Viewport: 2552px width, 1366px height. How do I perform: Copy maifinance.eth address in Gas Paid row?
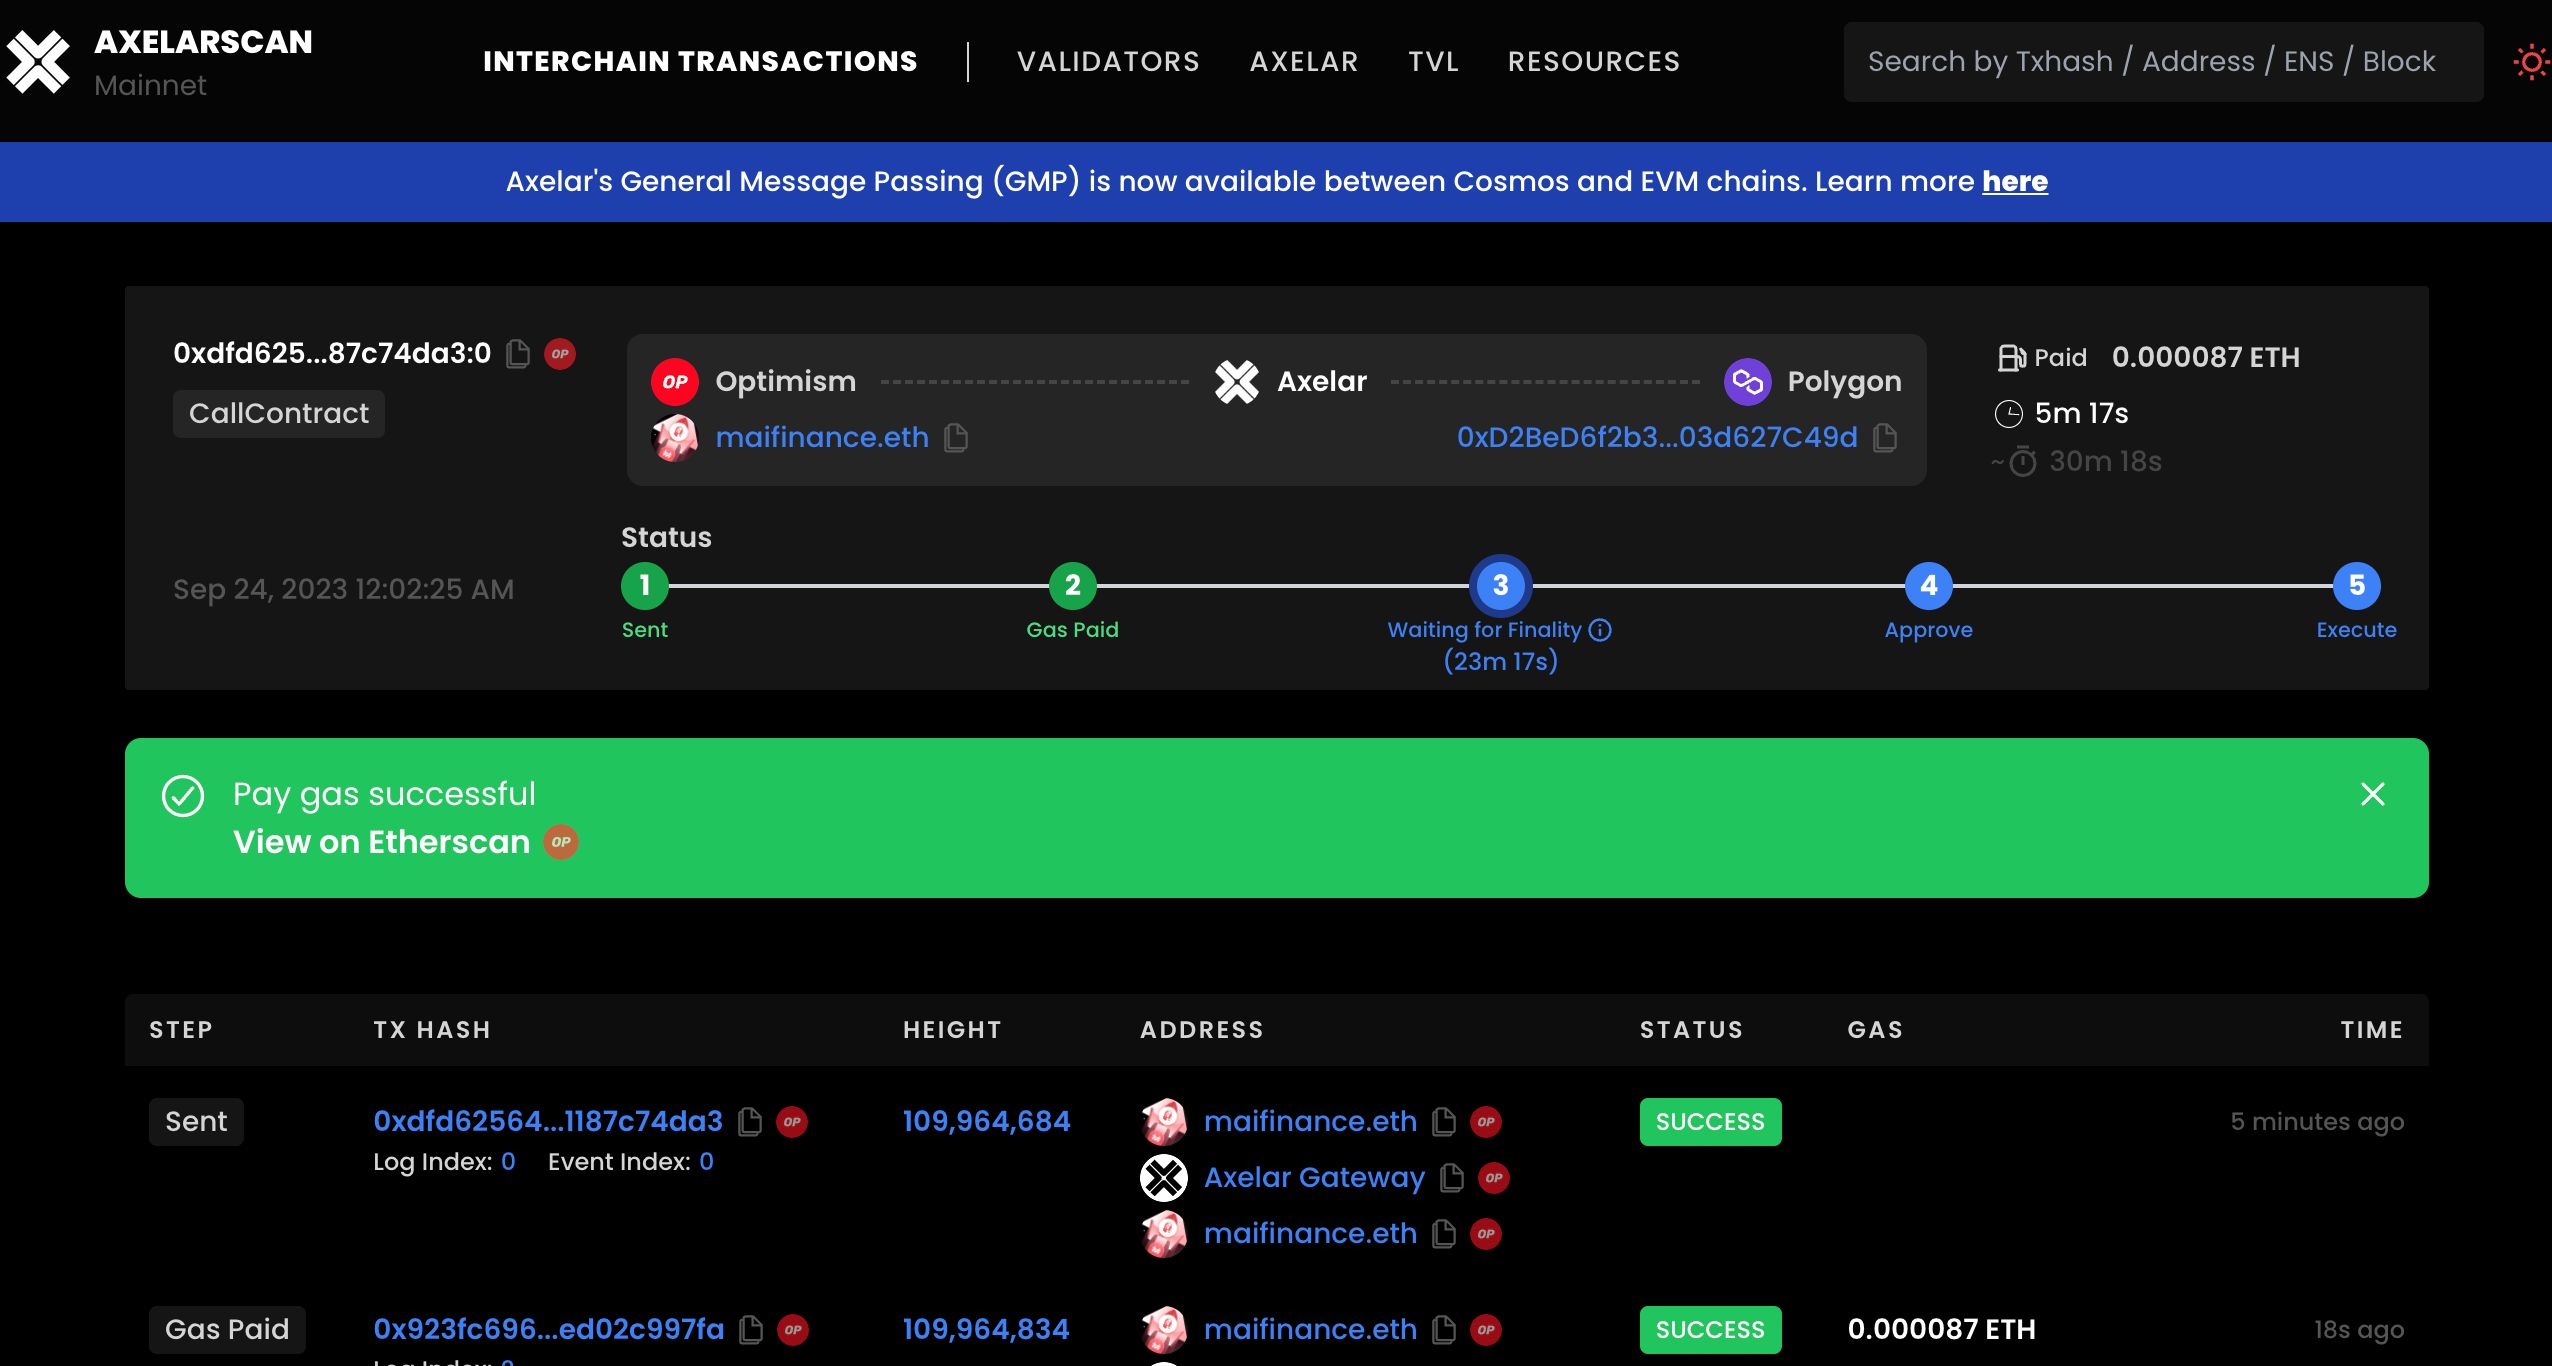[x=1444, y=1330]
